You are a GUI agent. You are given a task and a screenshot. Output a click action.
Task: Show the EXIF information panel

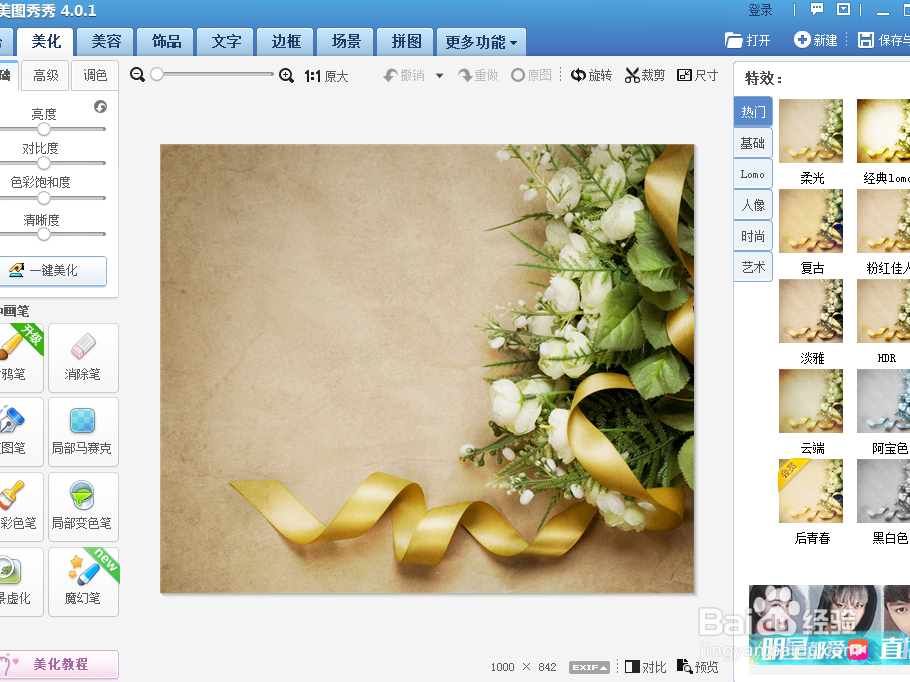coord(588,667)
